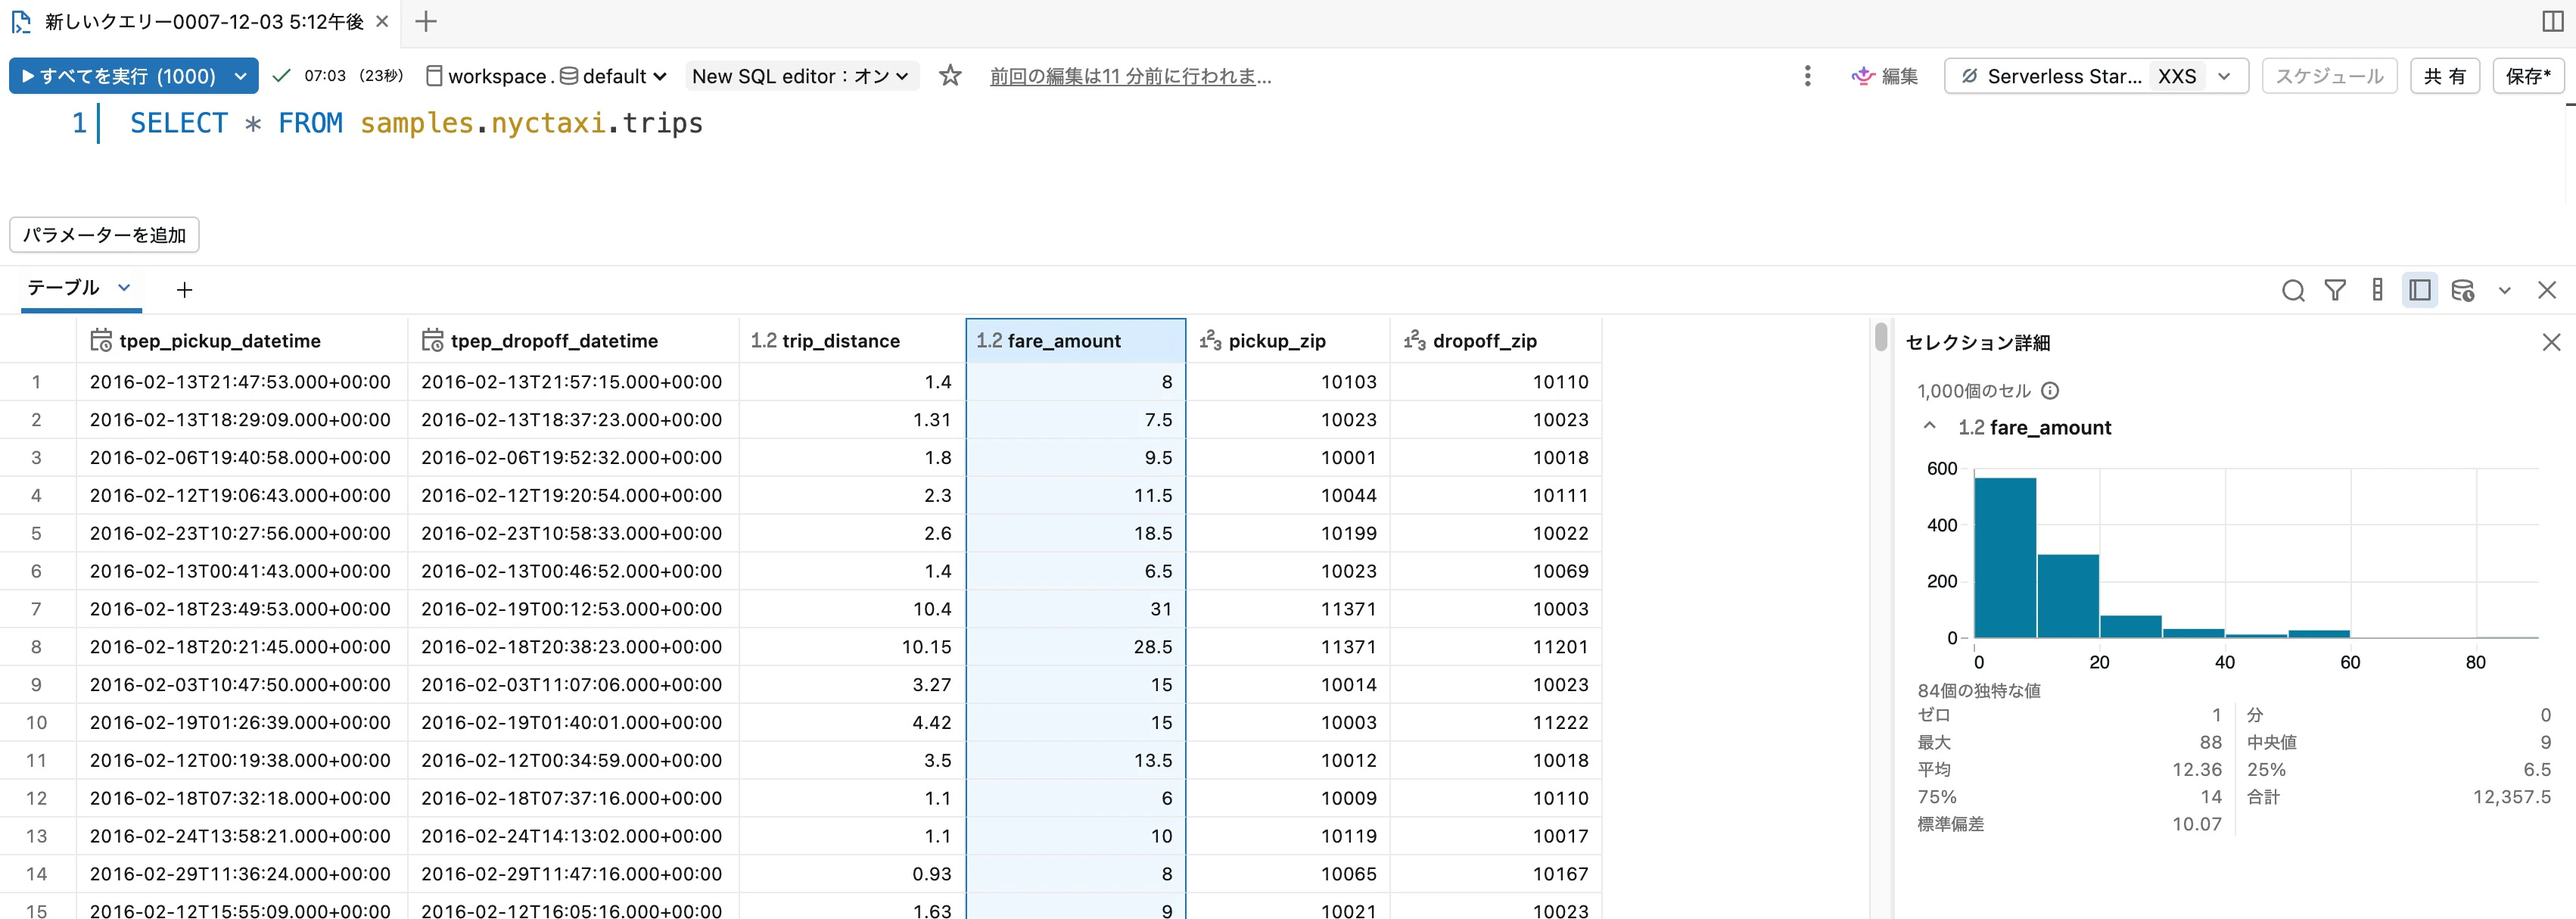The height and width of the screenshot is (919, 2576).
Task: Open the column chooser icon
Action: coord(2378,290)
